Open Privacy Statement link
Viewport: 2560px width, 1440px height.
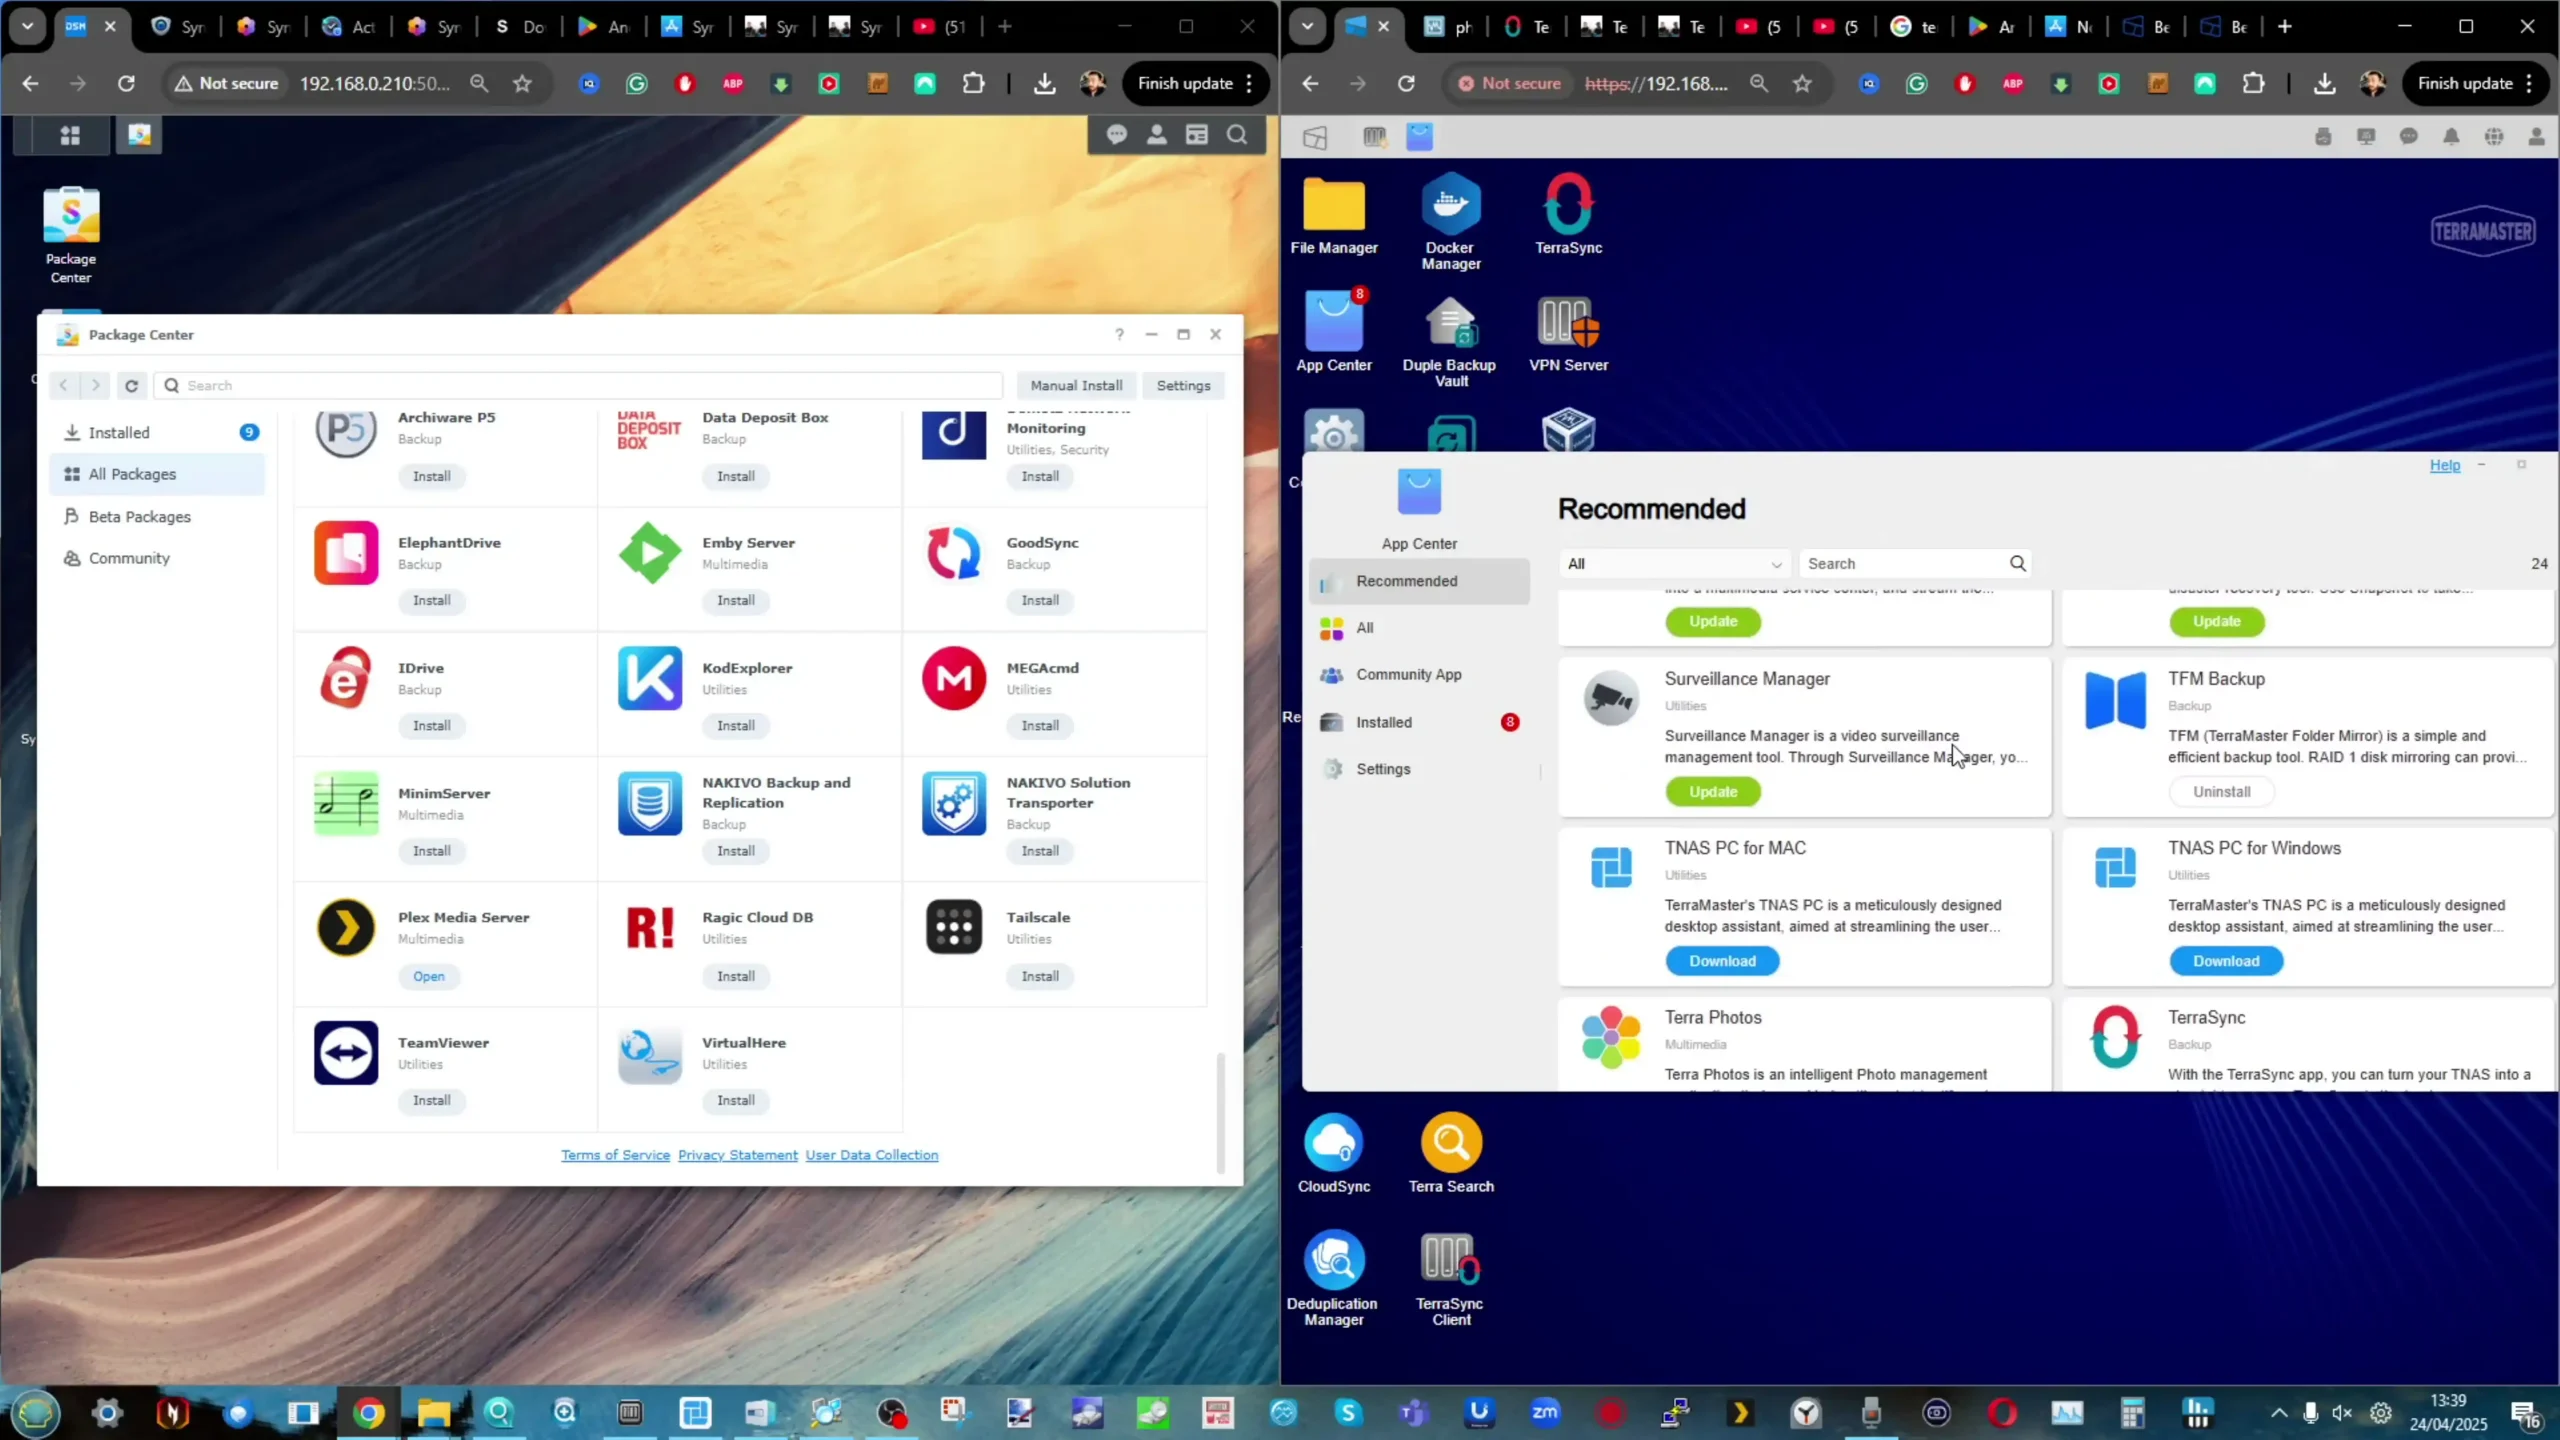point(738,1155)
